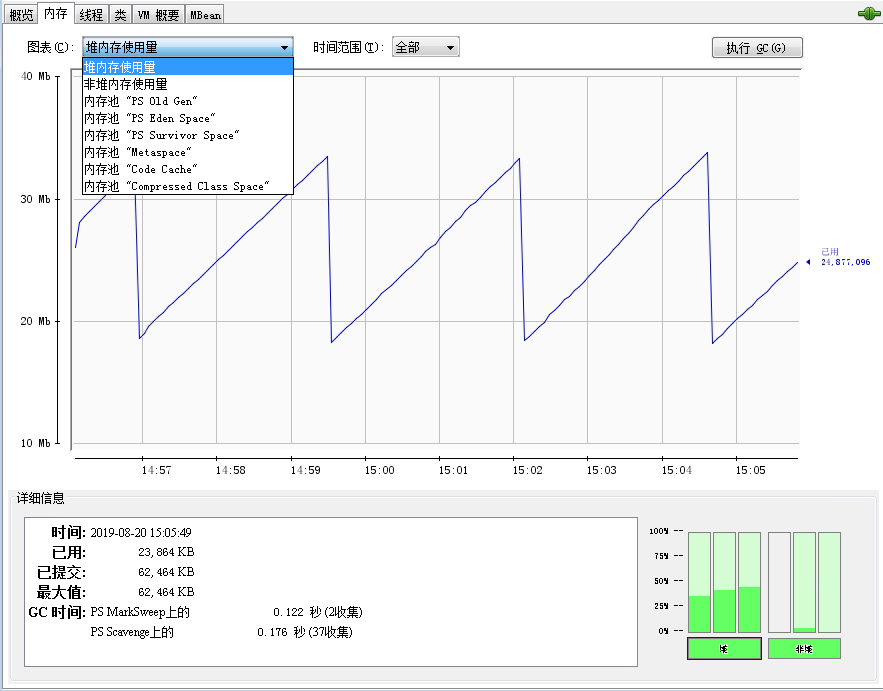Click the 非堆 non-heap button under bars
The image size is (883, 691).
point(804,649)
